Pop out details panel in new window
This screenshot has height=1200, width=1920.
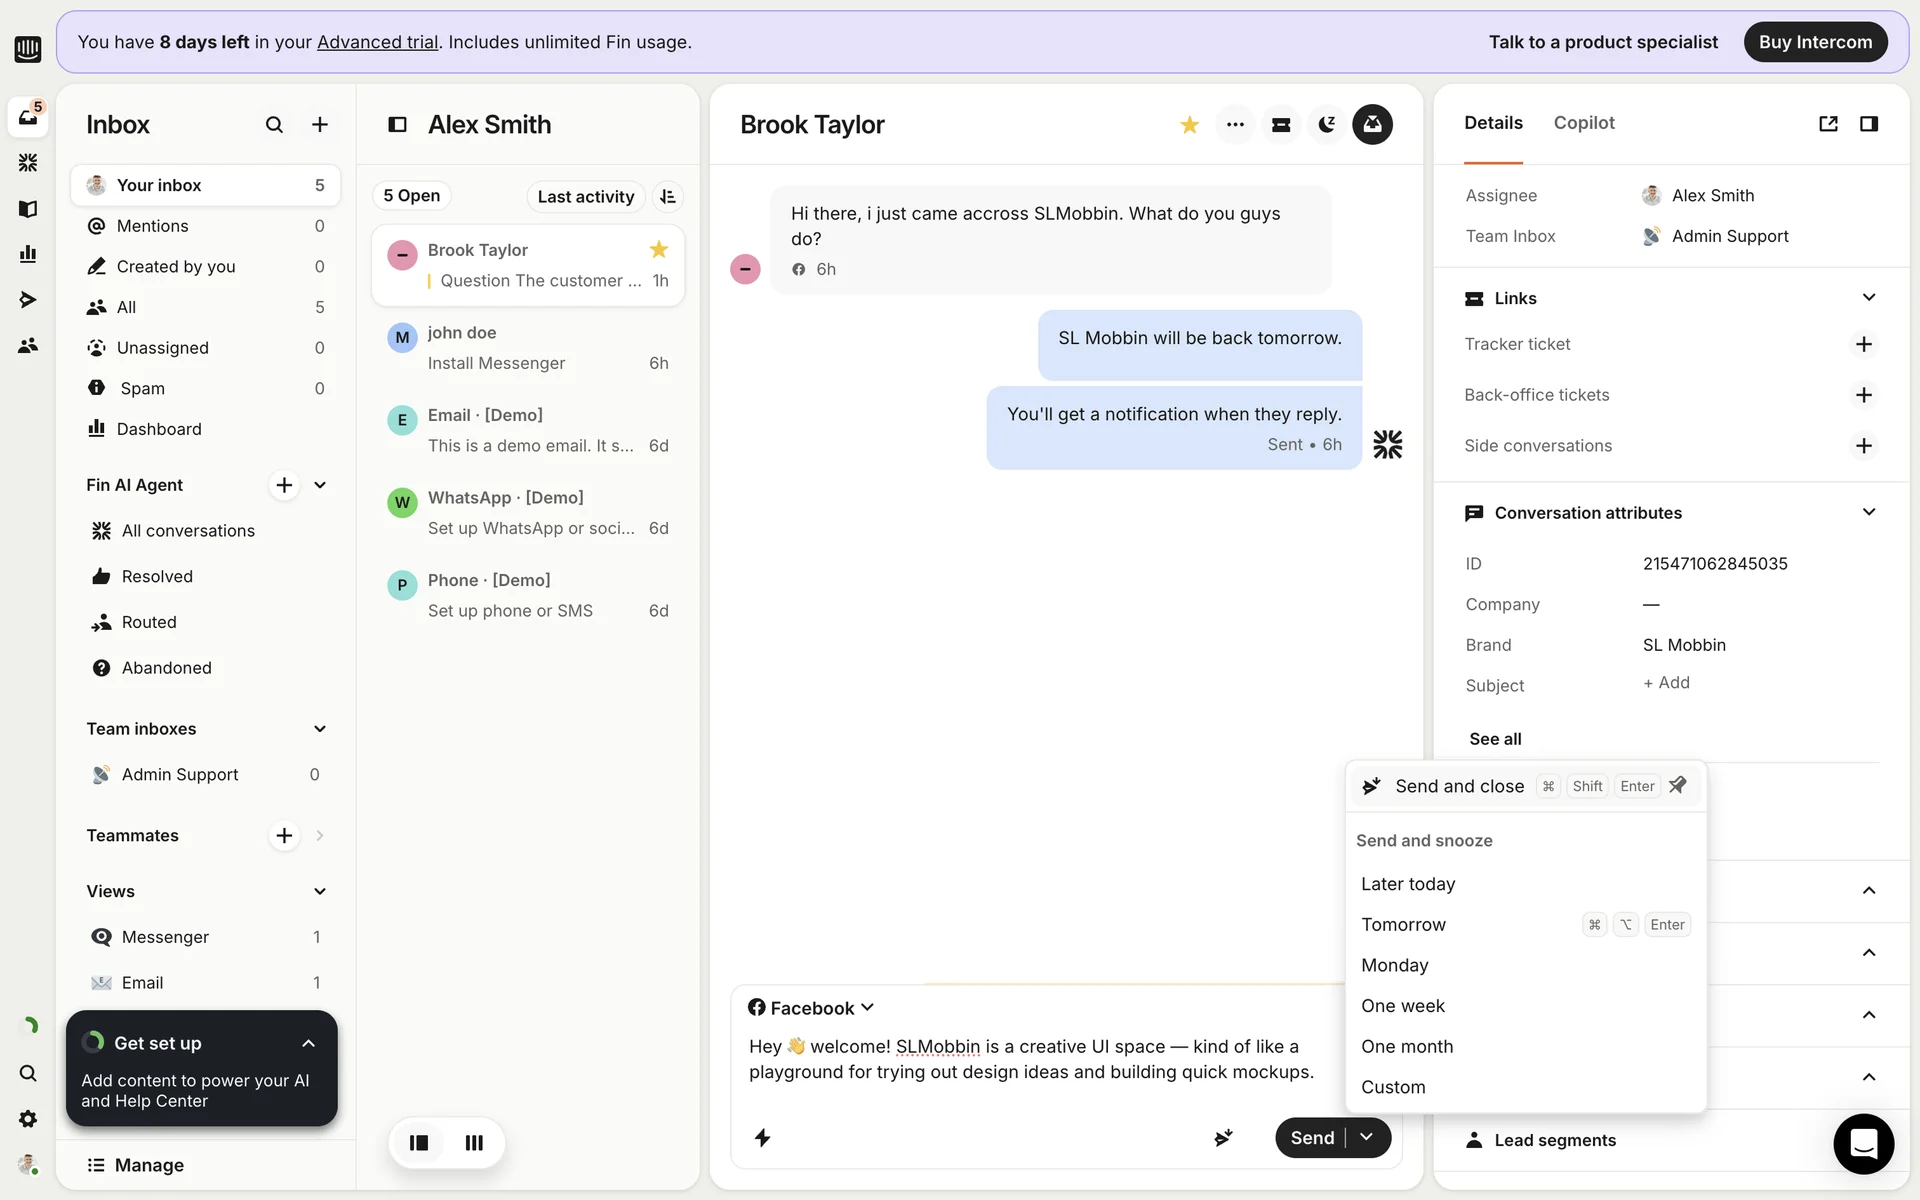click(1828, 123)
